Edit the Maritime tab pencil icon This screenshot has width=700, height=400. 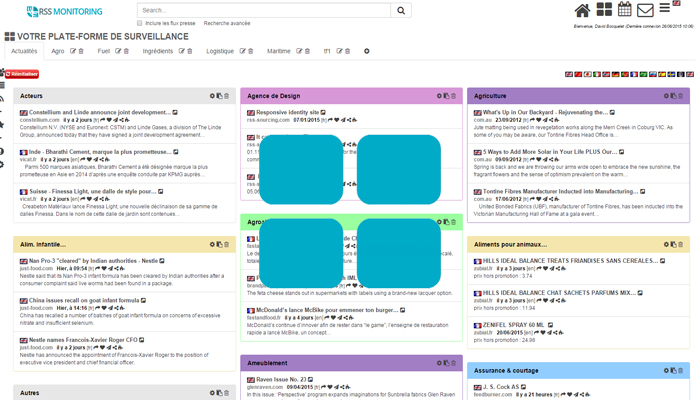(x=299, y=51)
